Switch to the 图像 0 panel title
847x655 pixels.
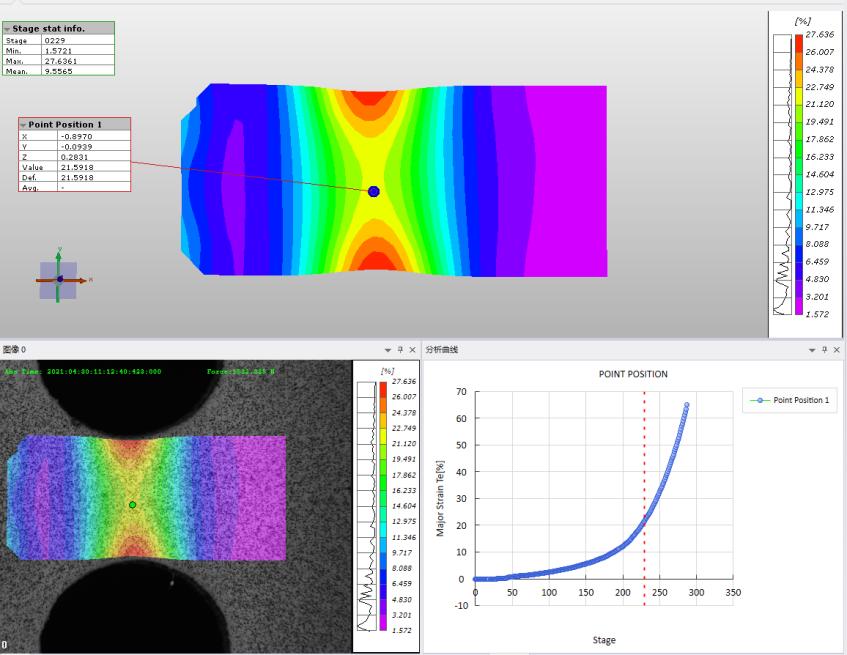(15, 350)
